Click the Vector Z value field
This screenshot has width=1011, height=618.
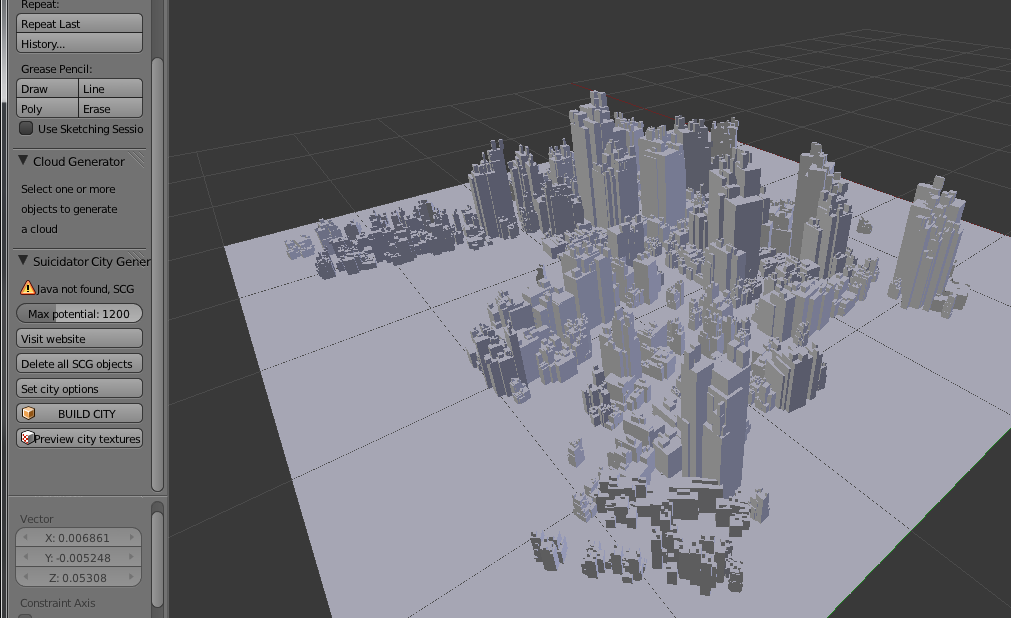click(x=78, y=577)
